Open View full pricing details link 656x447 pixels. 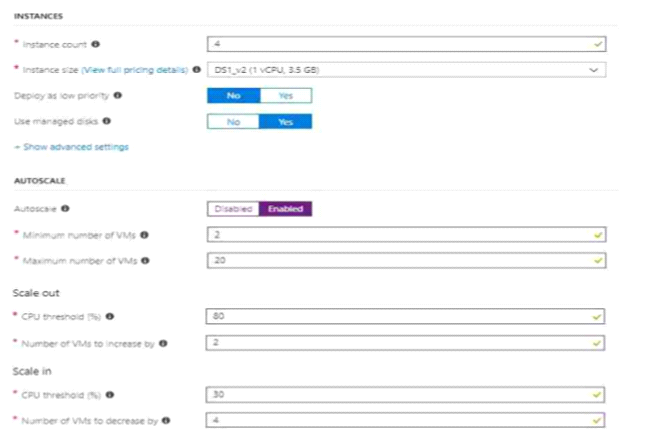click(x=135, y=70)
